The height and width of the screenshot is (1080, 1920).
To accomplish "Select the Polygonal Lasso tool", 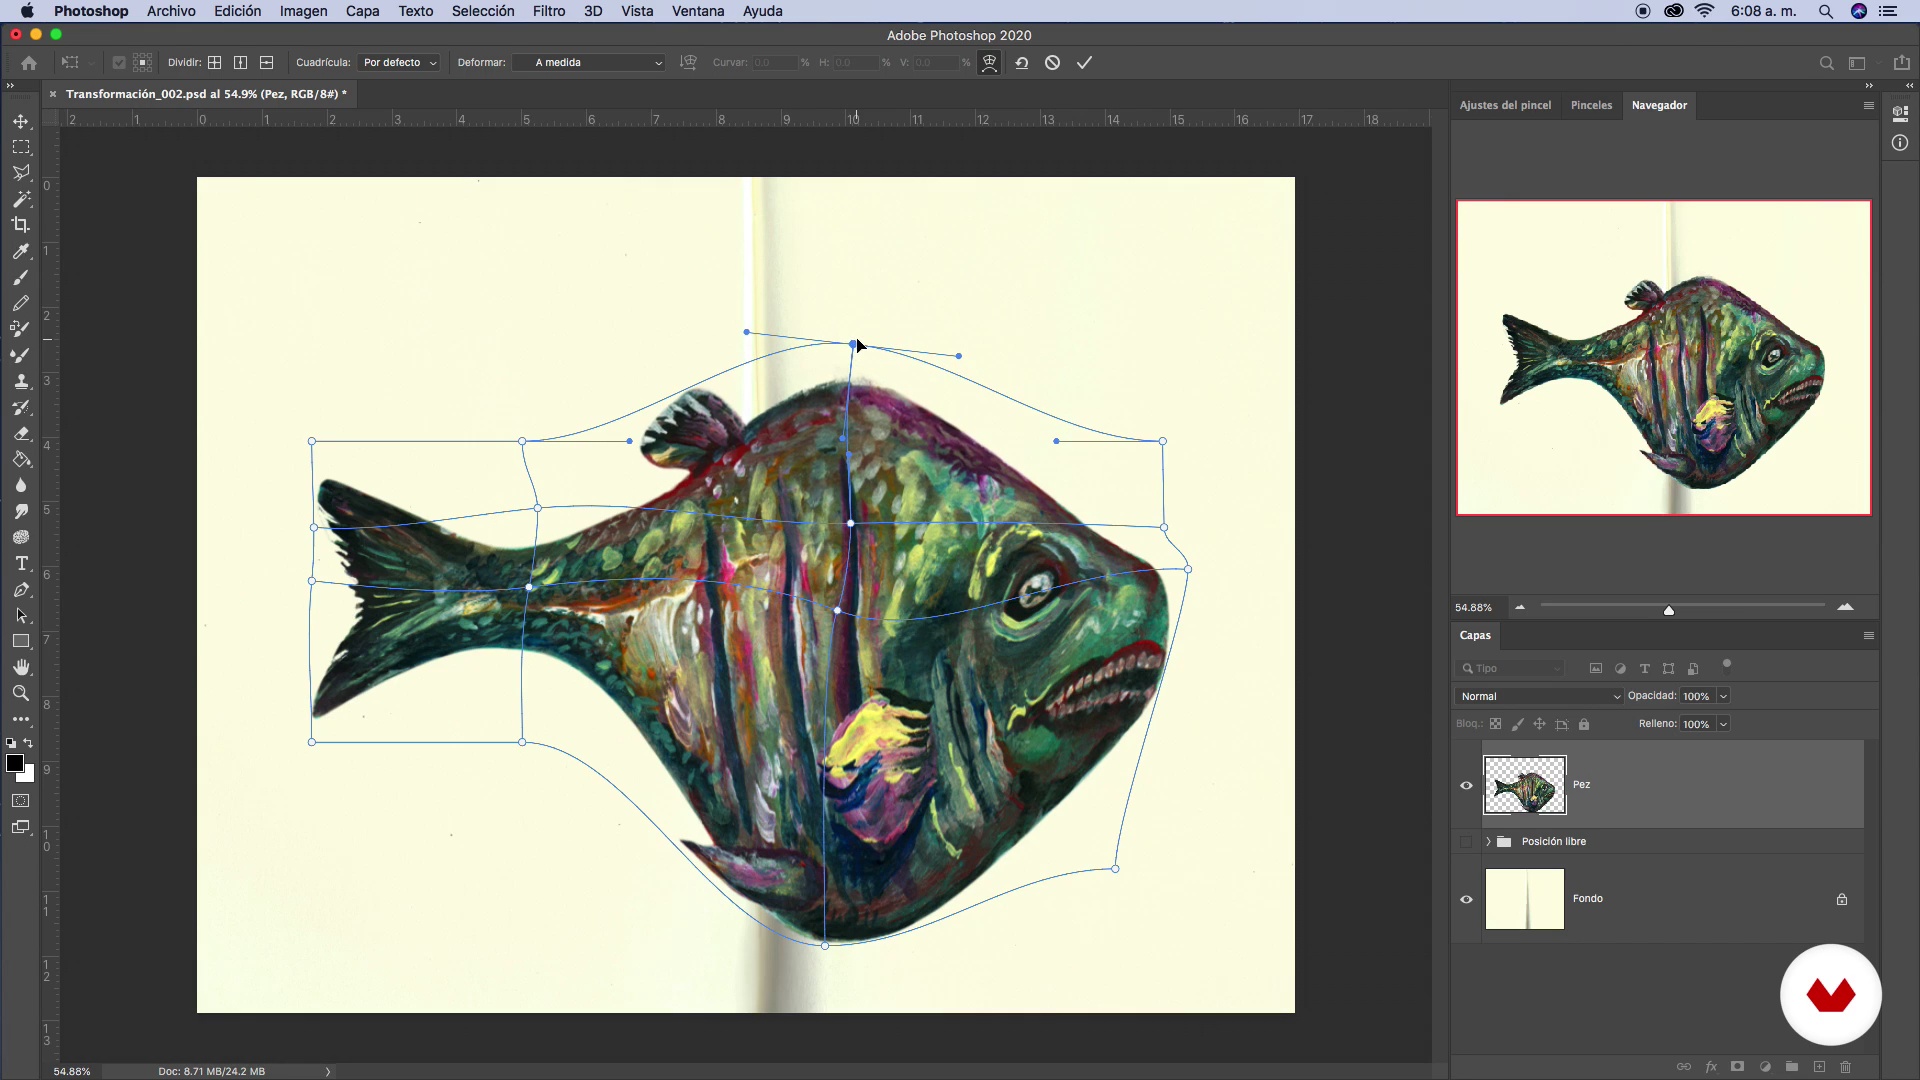I will tap(21, 173).
